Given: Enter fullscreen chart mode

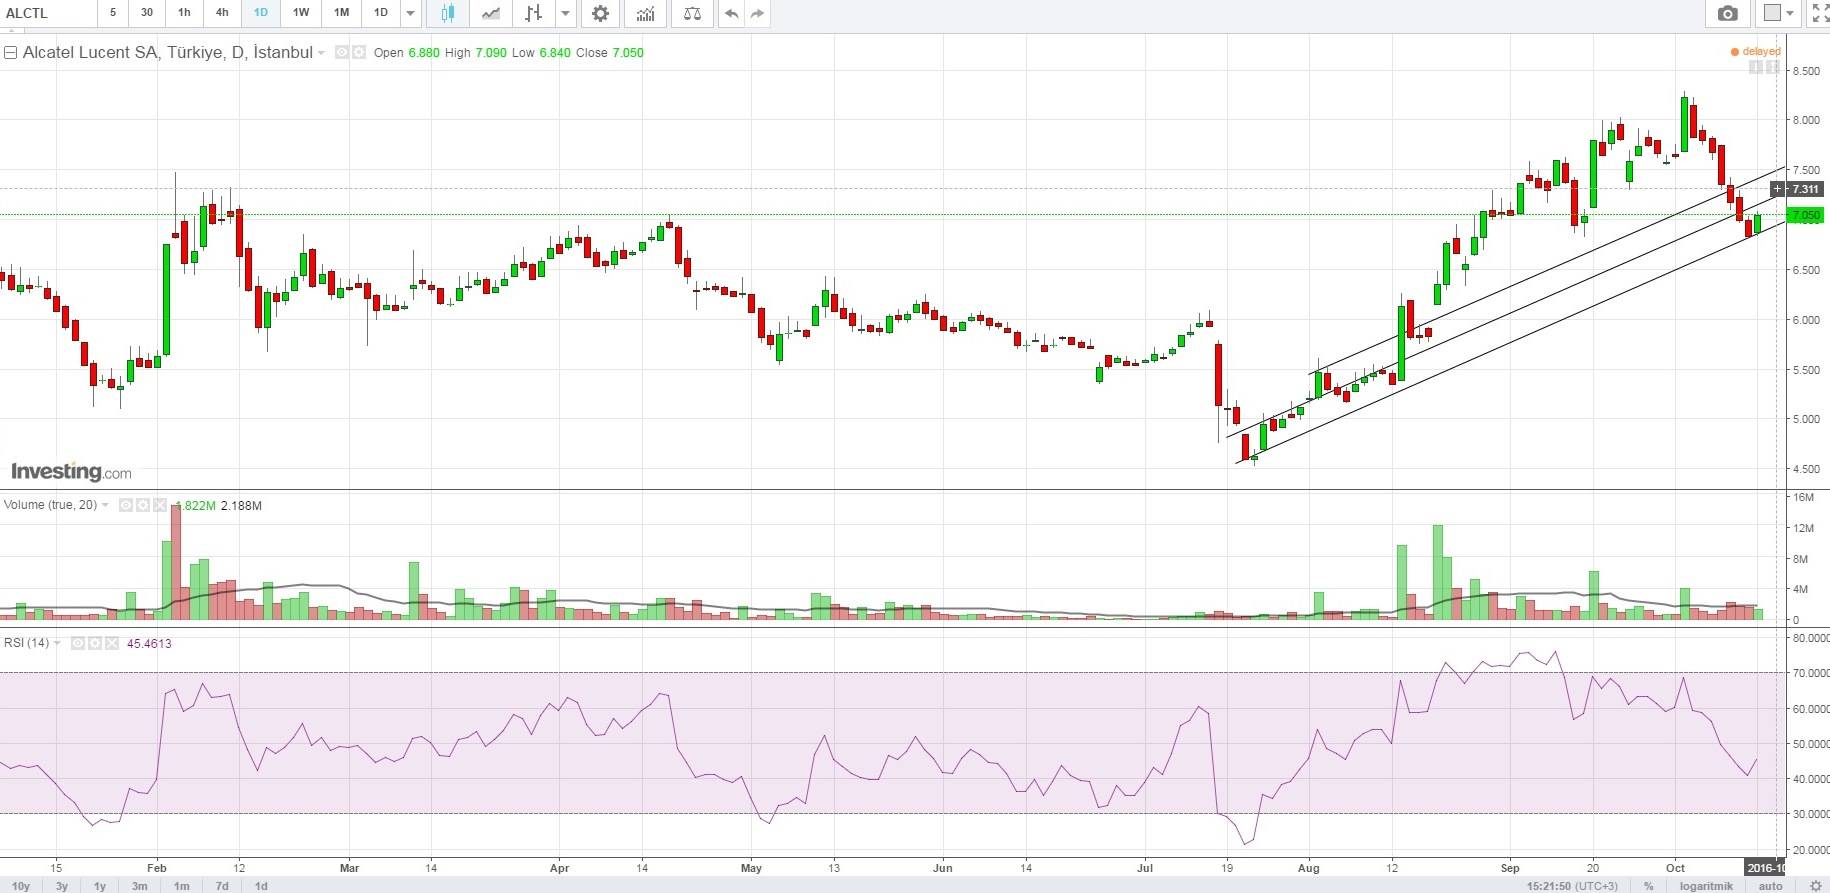Looking at the screenshot, I should pyautogui.click(x=1819, y=13).
